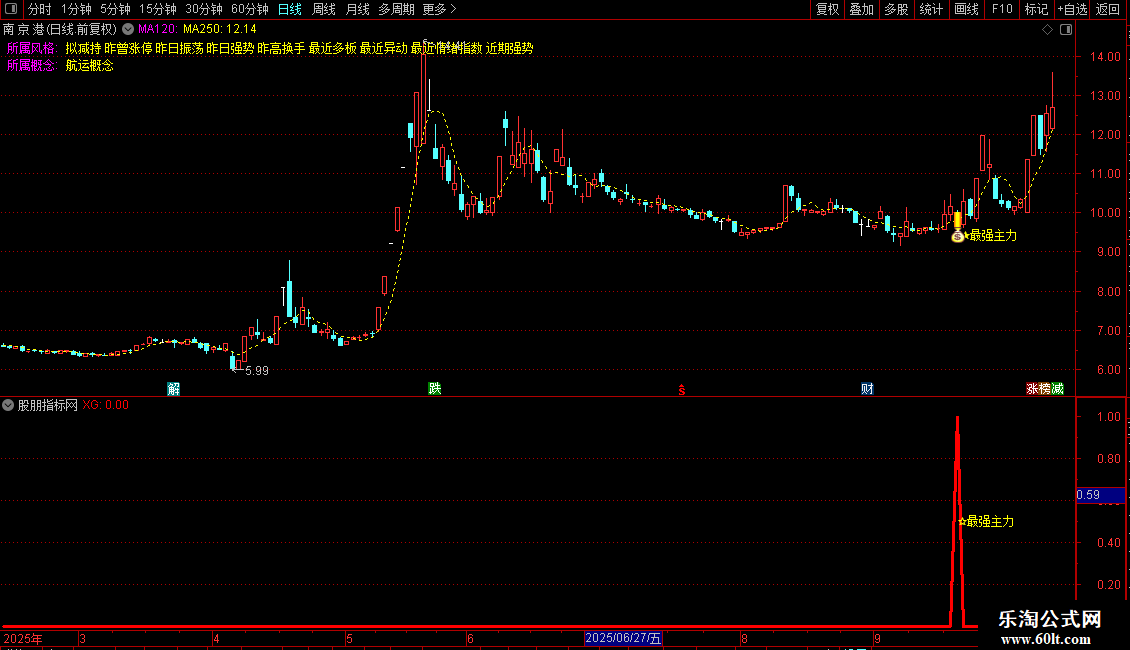Click the money bag signal icon on chart
The width and height of the screenshot is (1130, 650).
pos(958,236)
